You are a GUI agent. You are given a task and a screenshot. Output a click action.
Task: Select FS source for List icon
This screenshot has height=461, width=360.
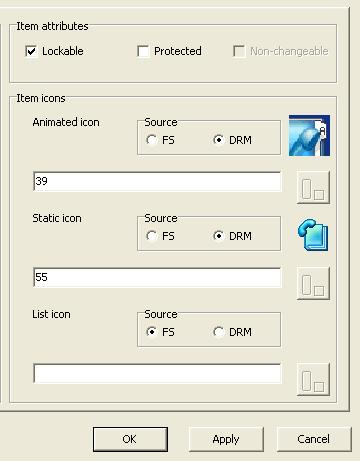pyautogui.click(x=152, y=332)
